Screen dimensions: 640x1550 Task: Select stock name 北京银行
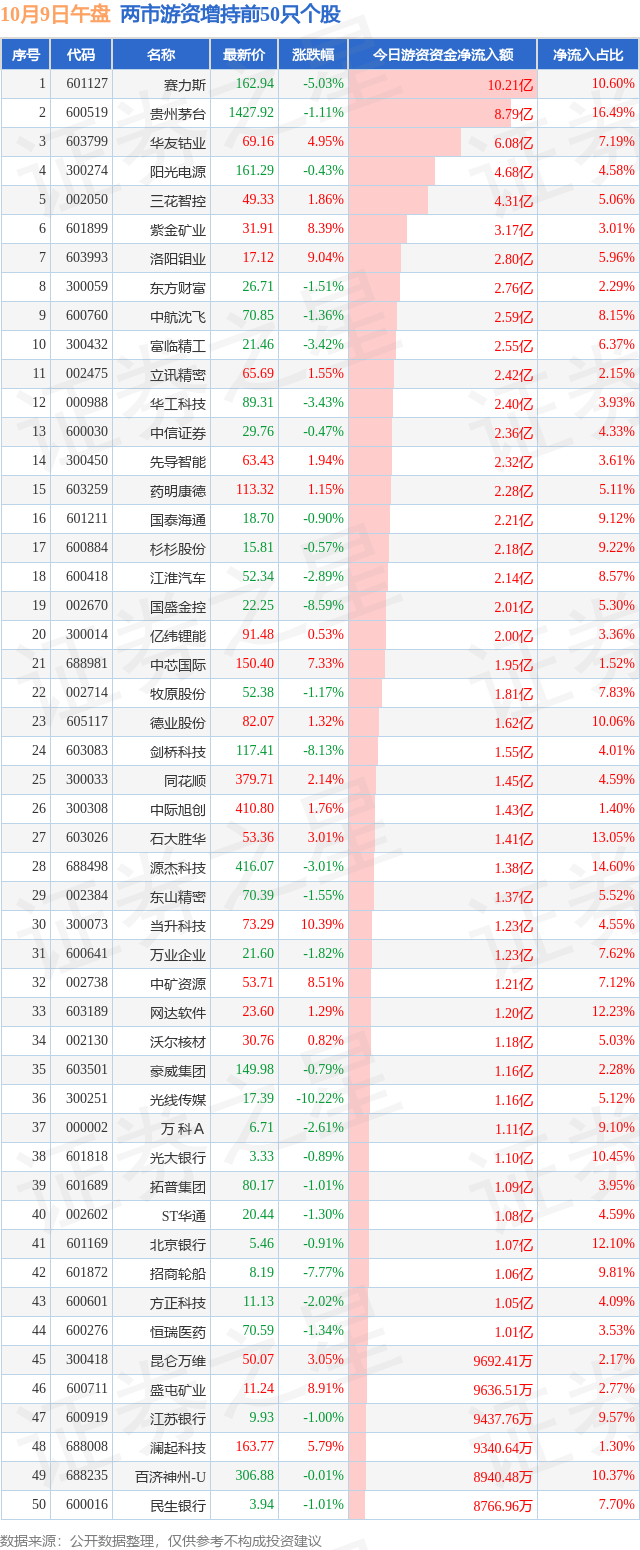[178, 1245]
